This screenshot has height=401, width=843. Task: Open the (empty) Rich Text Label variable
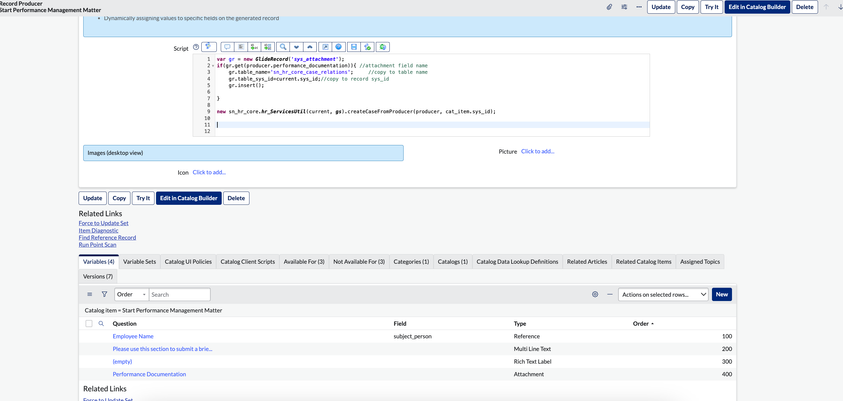(x=122, y=362)
